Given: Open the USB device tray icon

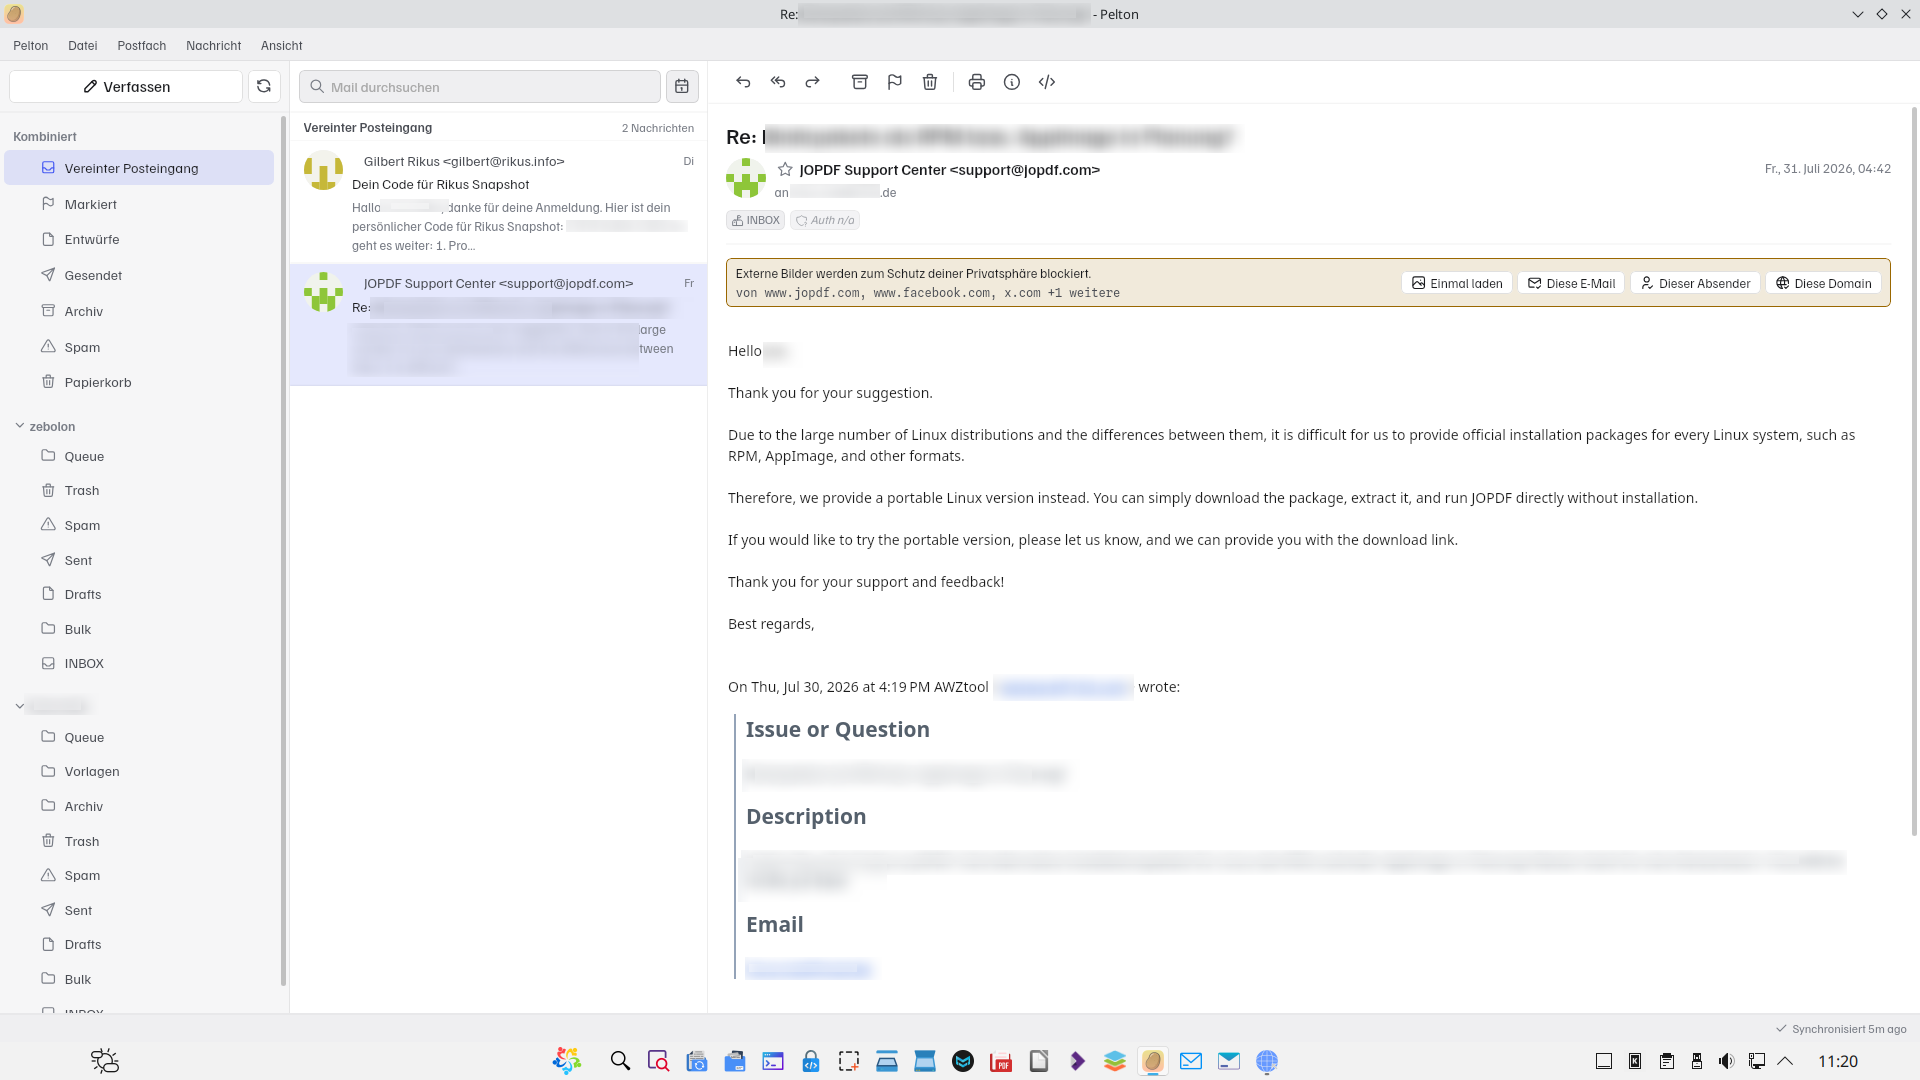Looking at the screenshot, I should pyautogui.click(x=1696, y=1061).
